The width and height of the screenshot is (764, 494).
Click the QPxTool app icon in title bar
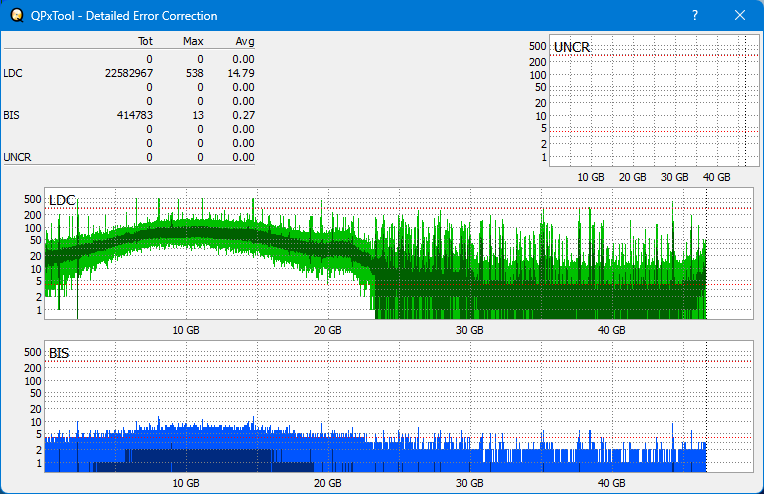[16, 16]
